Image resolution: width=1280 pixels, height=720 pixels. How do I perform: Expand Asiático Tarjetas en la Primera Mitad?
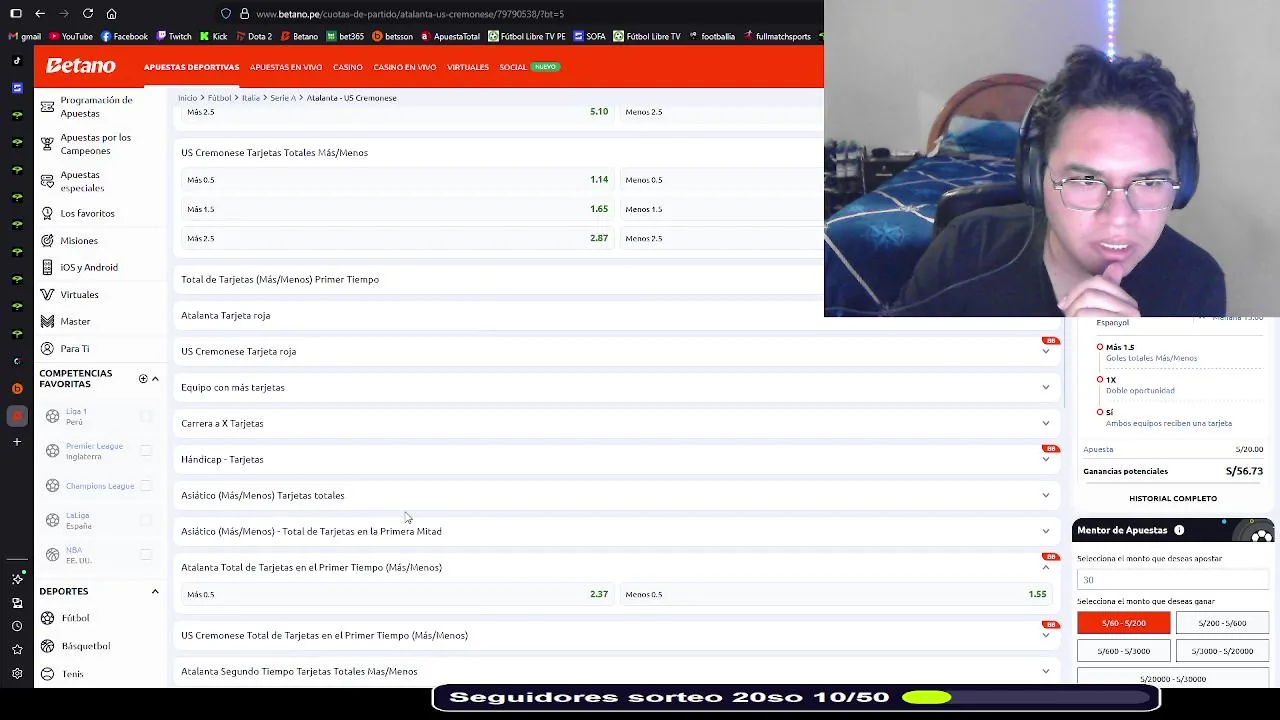[618, 531]
